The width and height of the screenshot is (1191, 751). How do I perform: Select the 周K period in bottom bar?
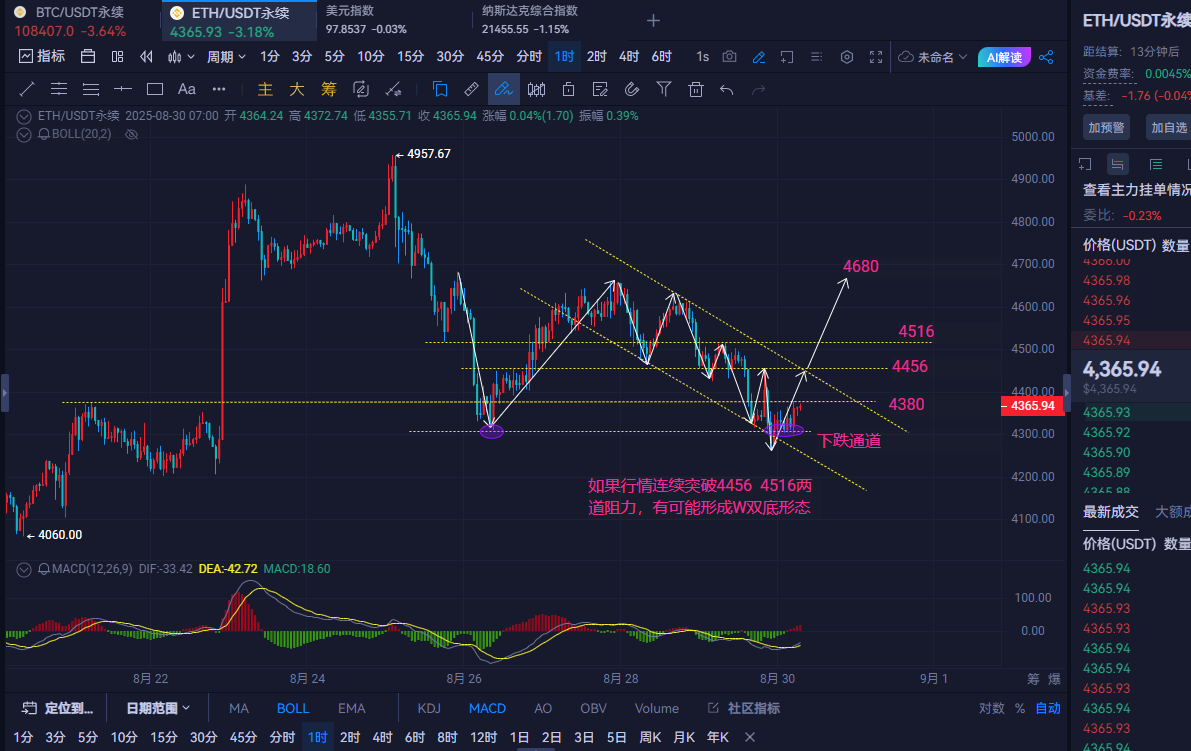(x=650, y=737)
